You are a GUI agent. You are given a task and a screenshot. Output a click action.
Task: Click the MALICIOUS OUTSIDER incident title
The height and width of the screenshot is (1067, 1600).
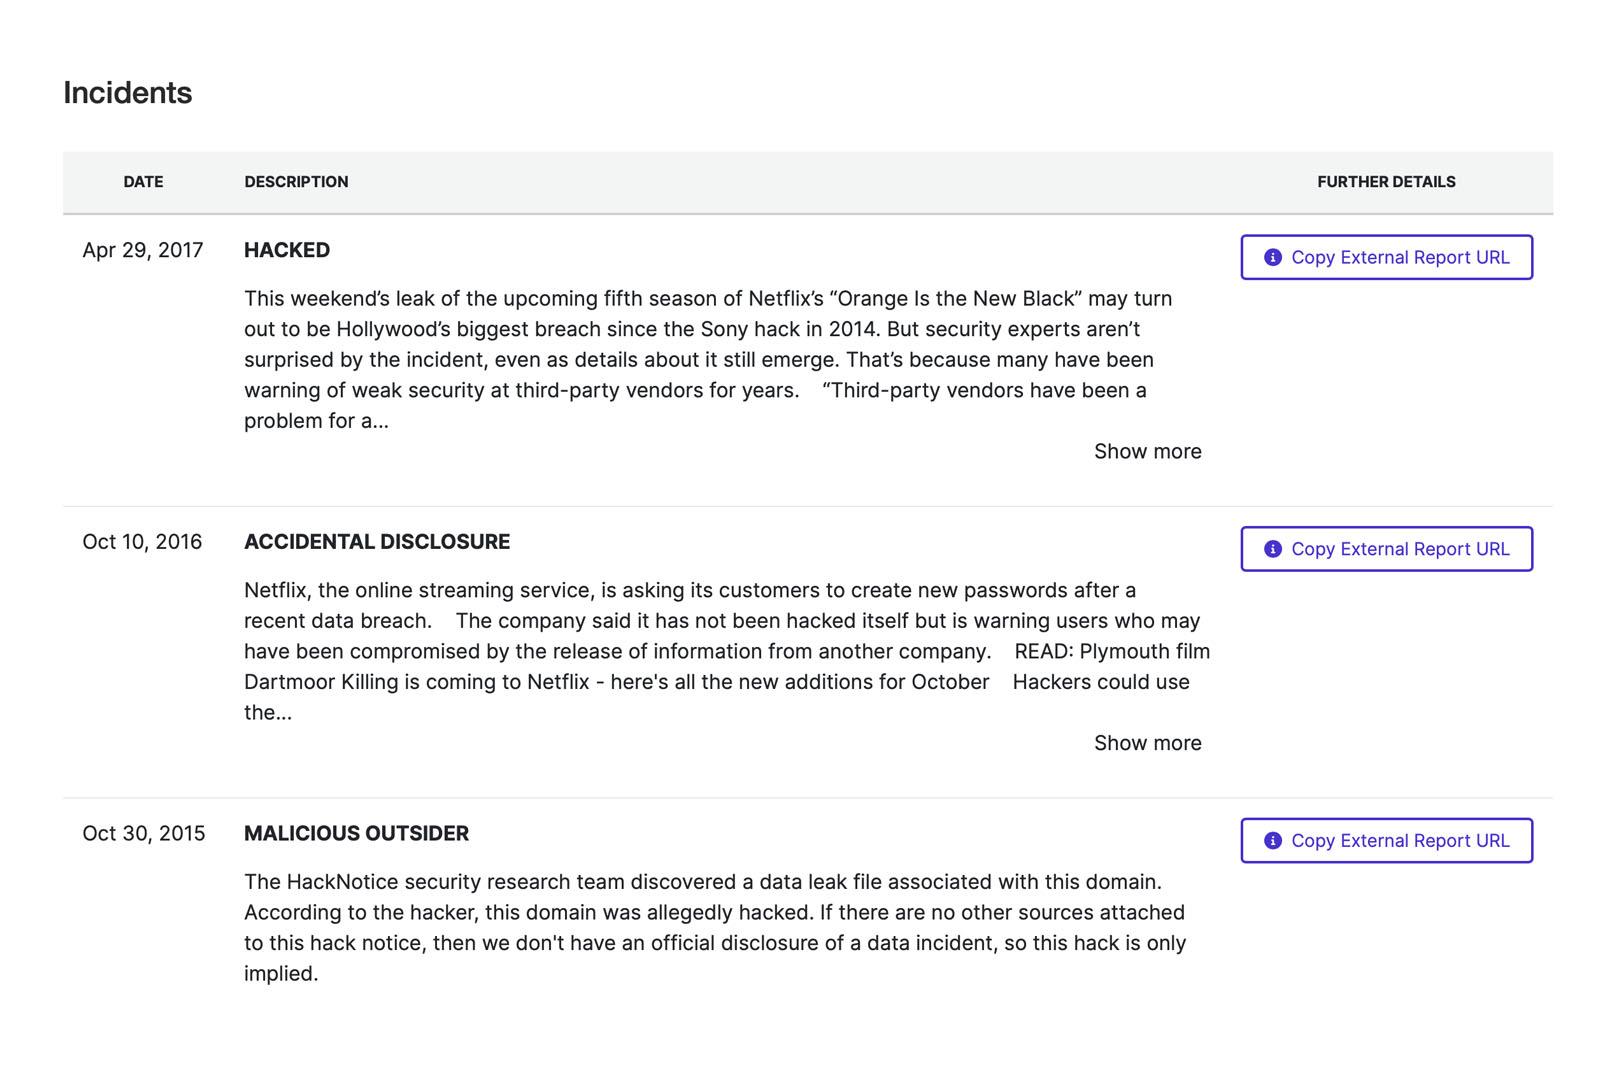[356, 834]
